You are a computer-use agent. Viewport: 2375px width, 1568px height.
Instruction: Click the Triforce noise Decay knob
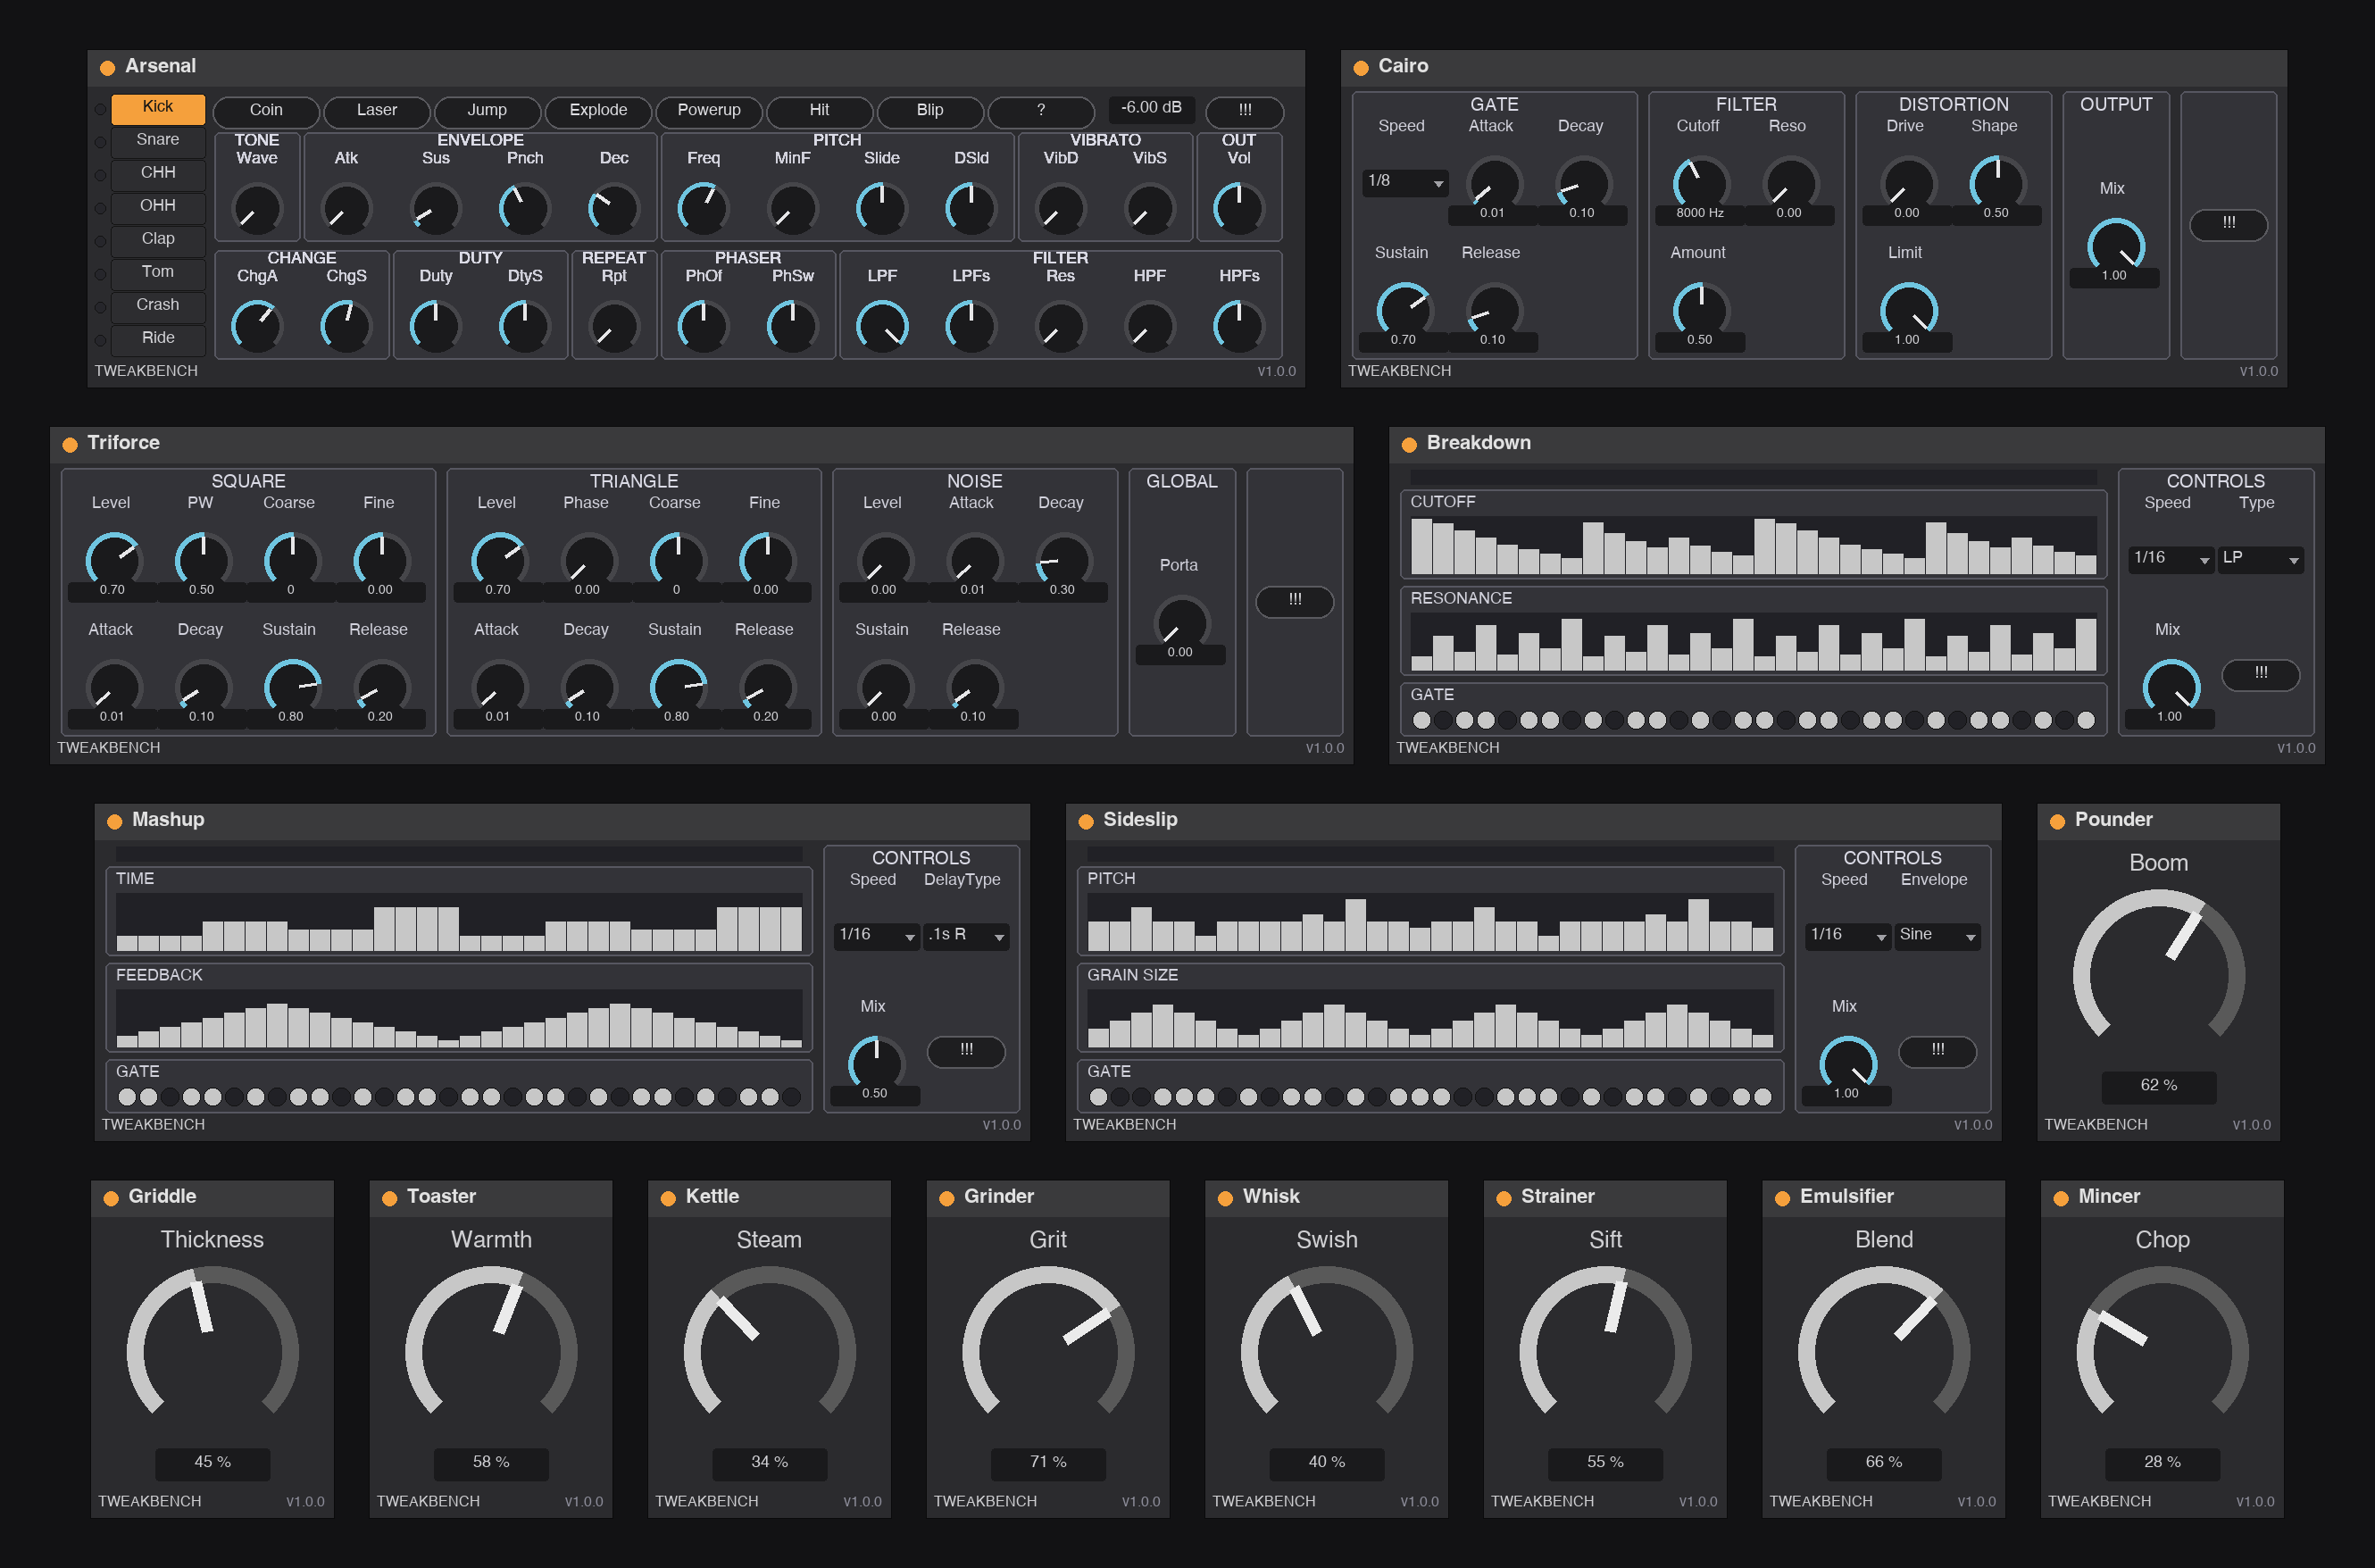tap(1063, 560)
